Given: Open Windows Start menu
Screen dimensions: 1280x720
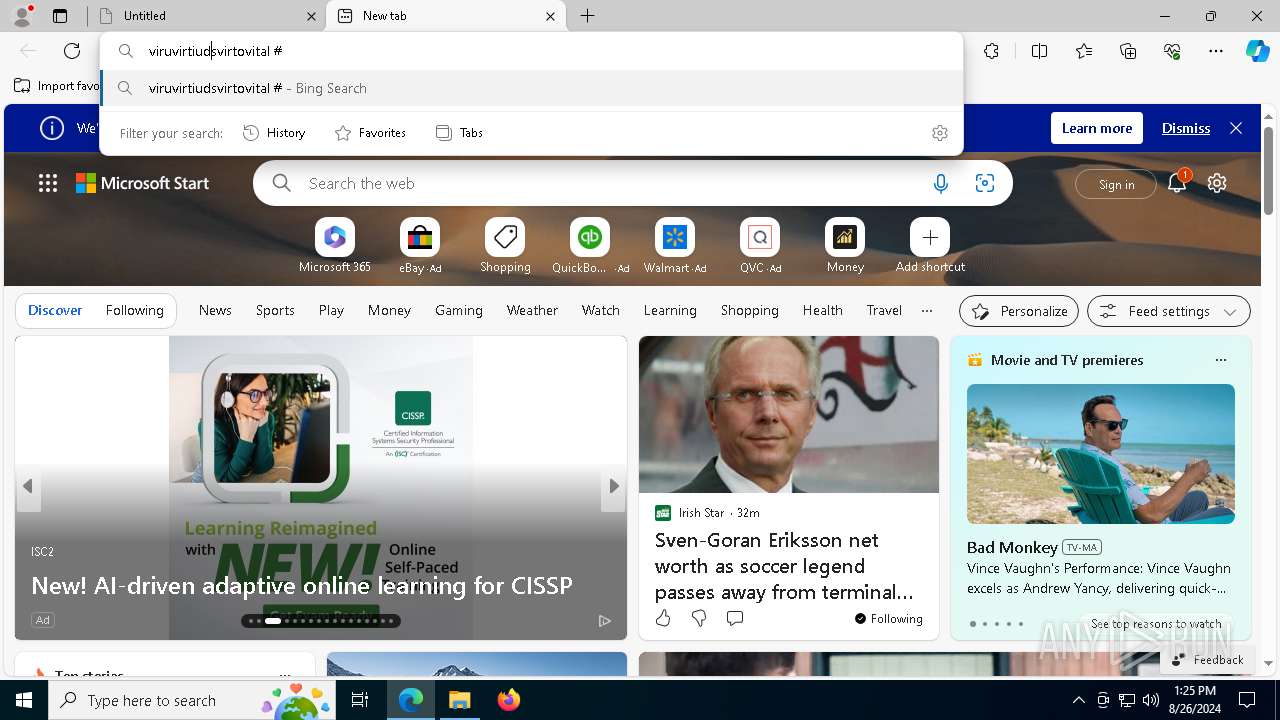Looking at the screenshot, I should [24, 700].
